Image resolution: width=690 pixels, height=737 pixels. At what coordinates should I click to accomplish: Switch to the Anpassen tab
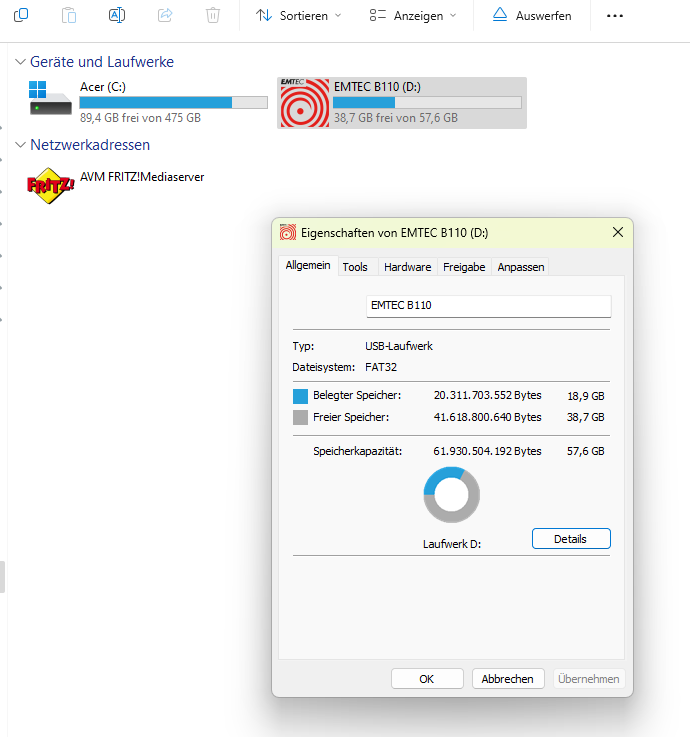point(521,267)
